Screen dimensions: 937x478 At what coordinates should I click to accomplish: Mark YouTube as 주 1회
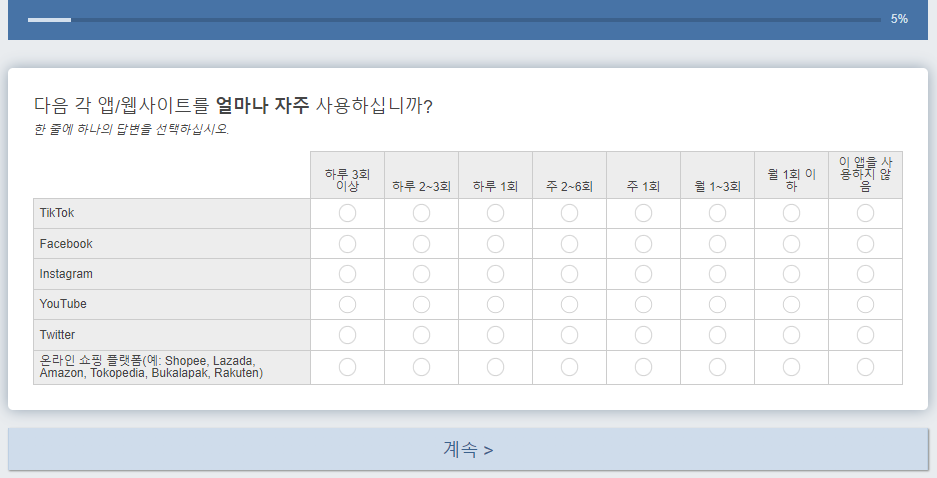tap(644, 305)
